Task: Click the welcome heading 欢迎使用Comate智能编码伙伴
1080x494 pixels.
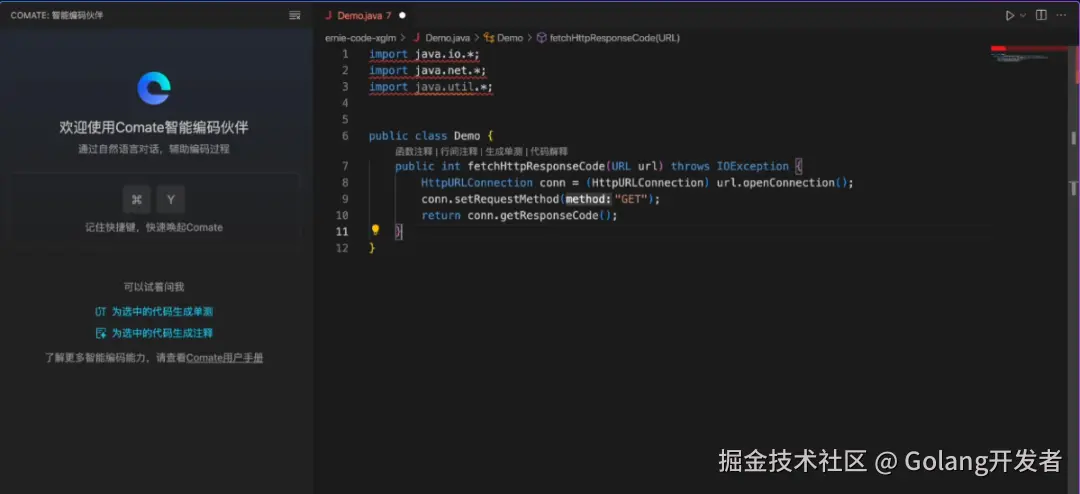Action: click(154, 127)
